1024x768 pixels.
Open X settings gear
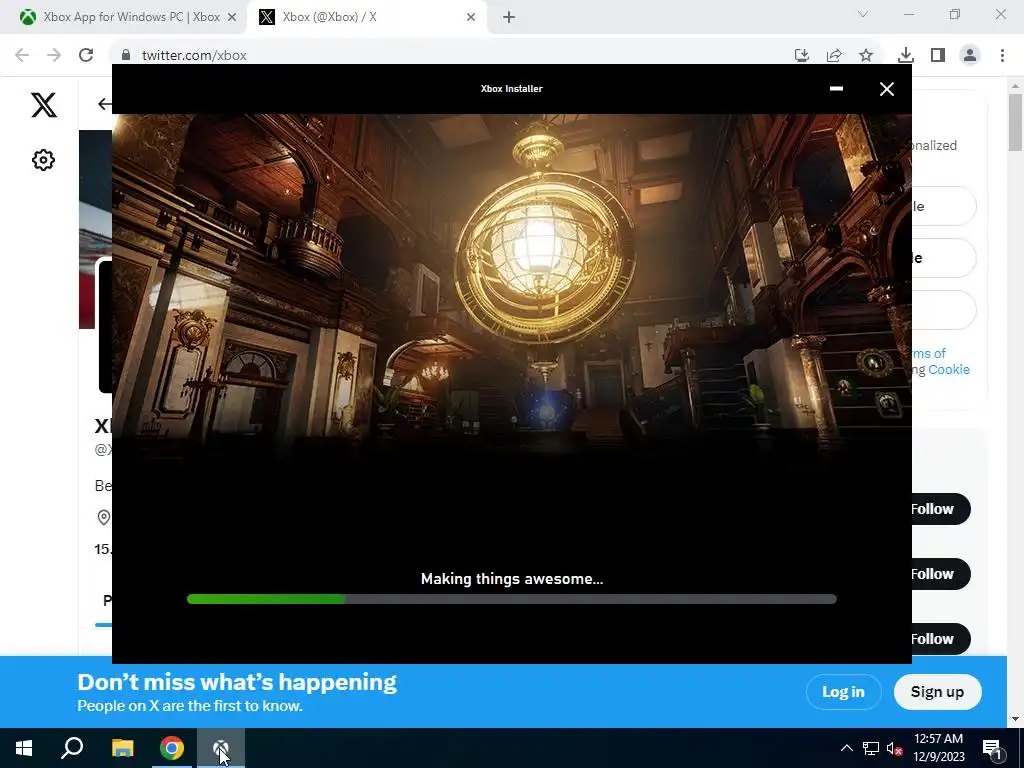[x=43, y=160]
